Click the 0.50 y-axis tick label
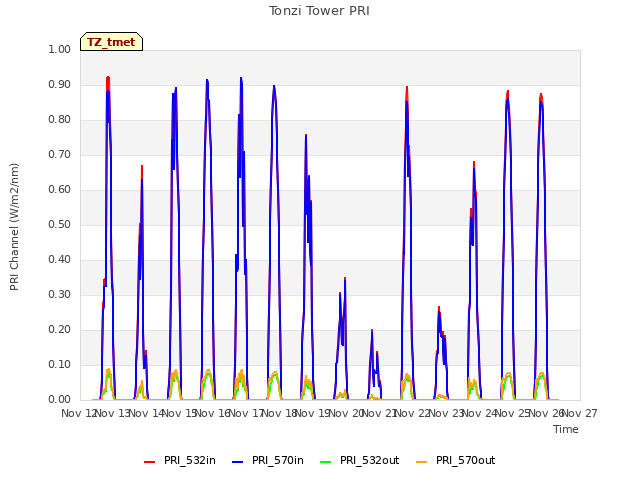The width and height of the screenshot is (640, 480). [x=60, y=224]
